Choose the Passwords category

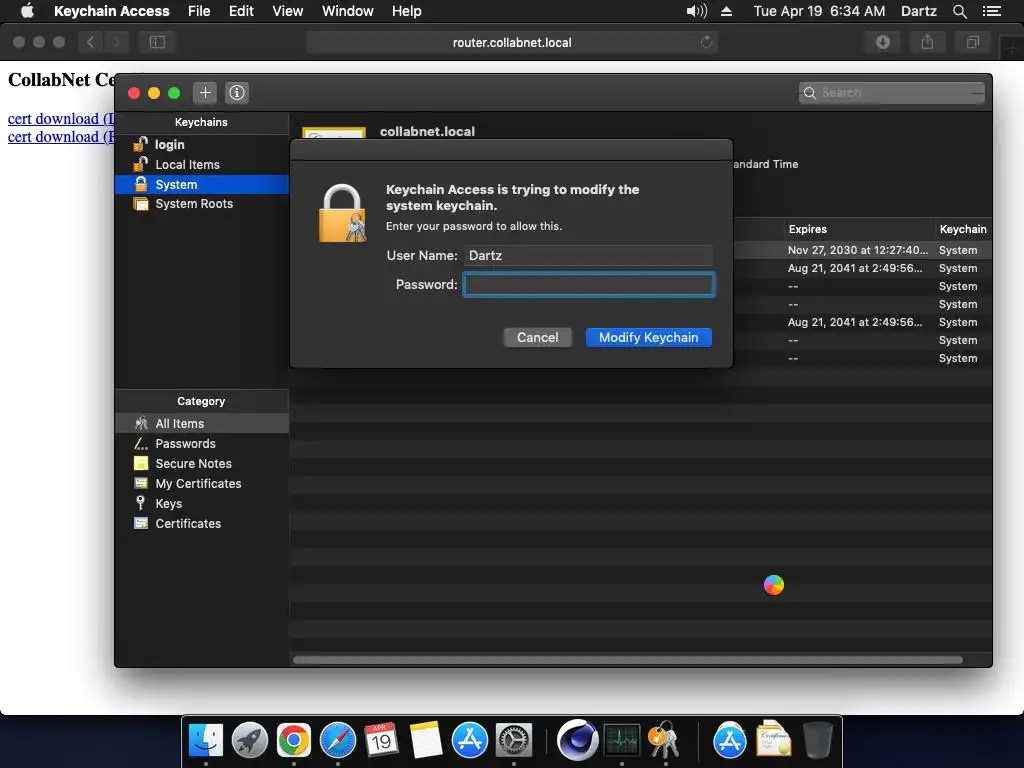point(185,443)
